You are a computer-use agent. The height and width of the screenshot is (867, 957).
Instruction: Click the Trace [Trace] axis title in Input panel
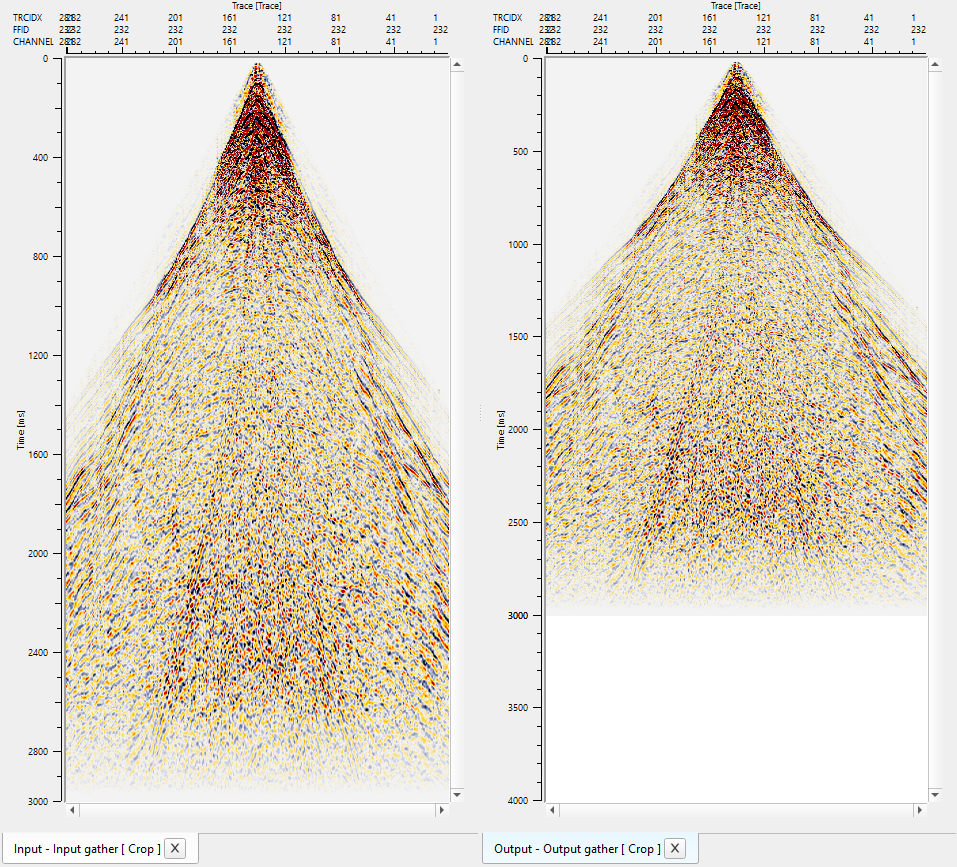[256, 5]
